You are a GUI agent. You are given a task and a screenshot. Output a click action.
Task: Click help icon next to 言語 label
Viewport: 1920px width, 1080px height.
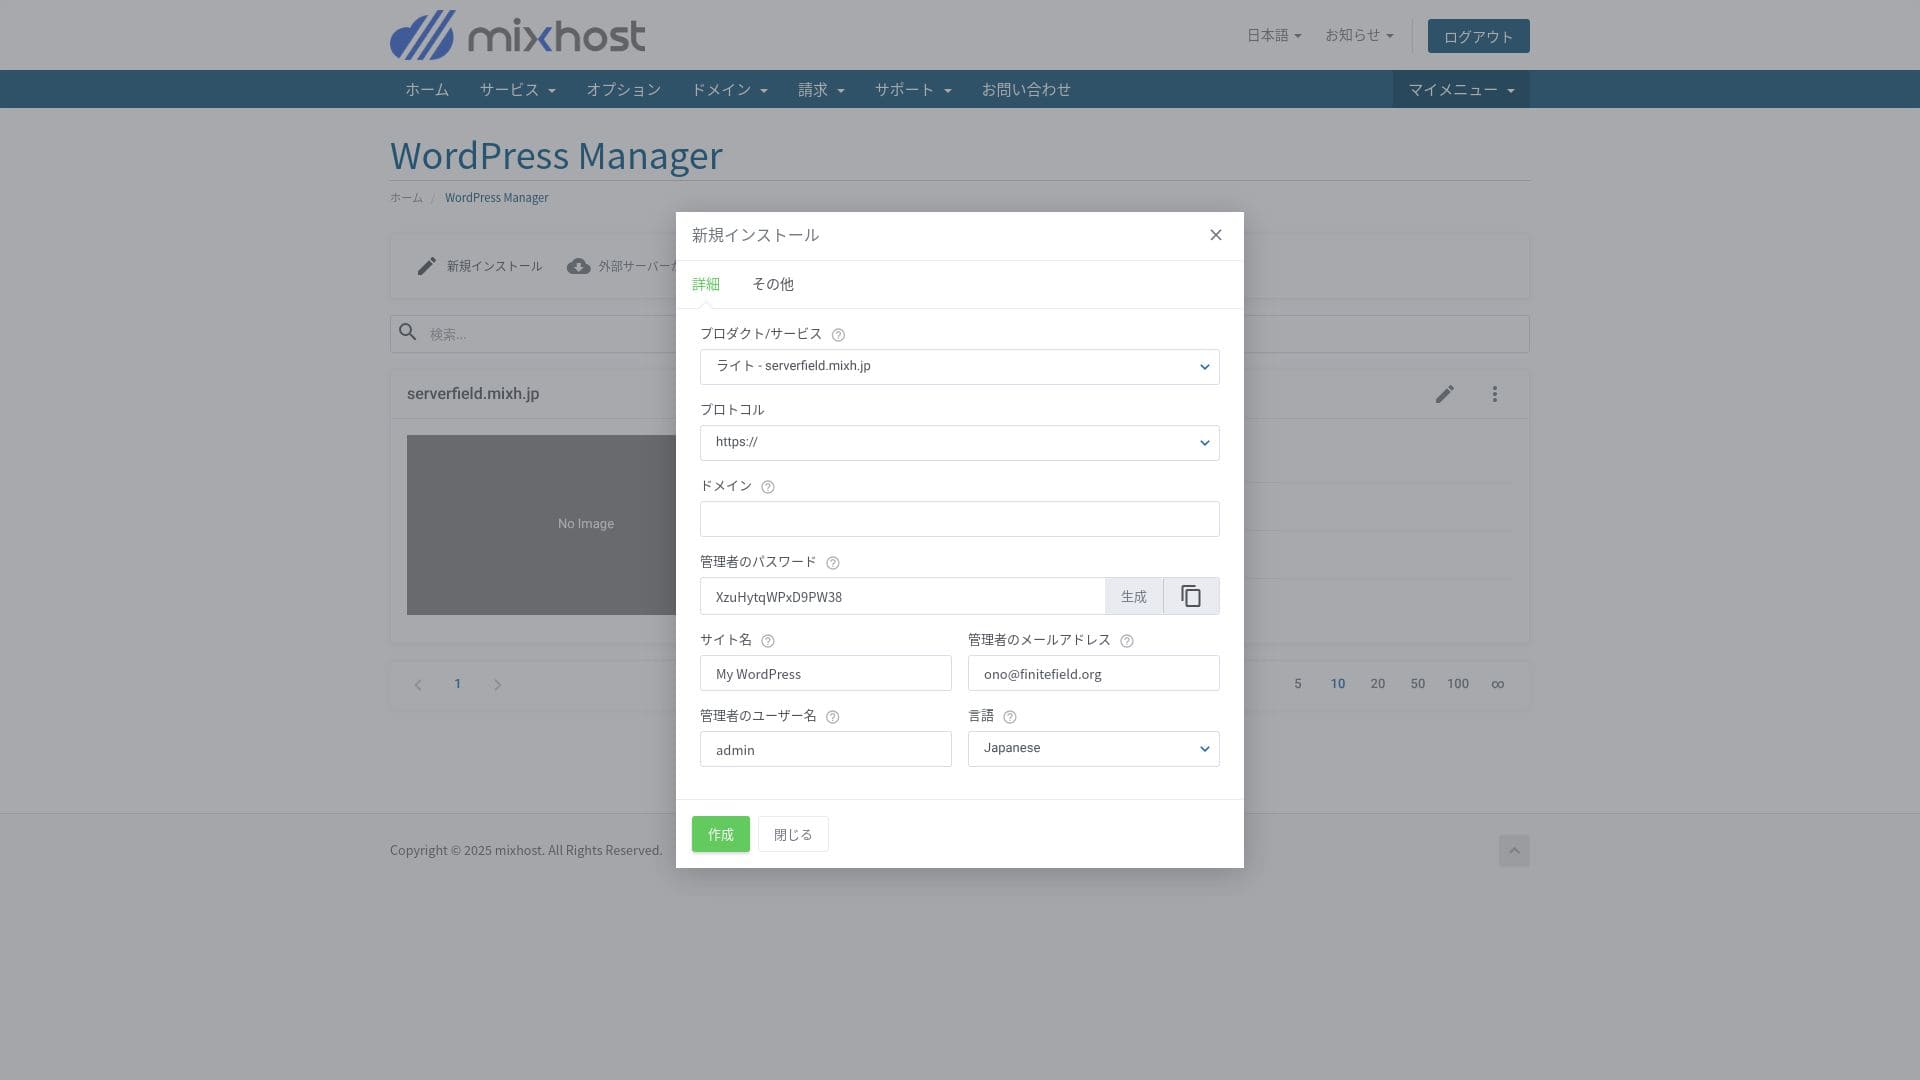pos(1009,717)
